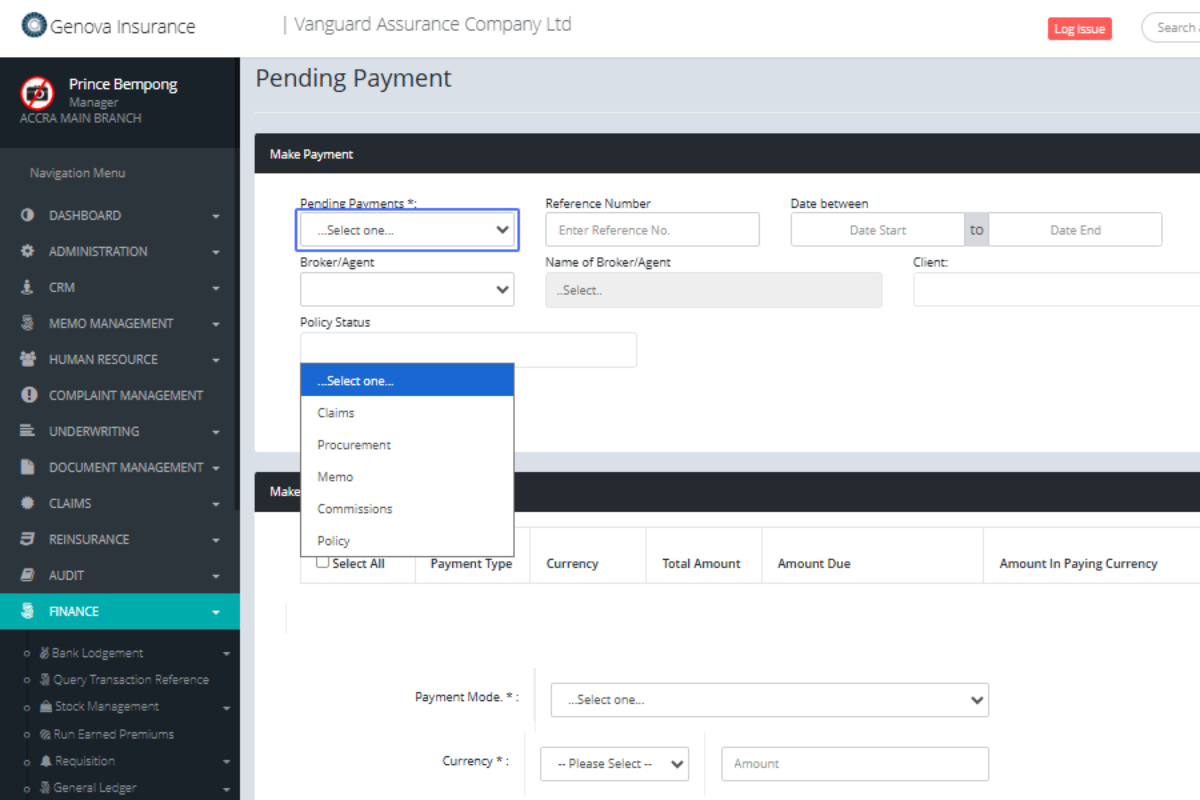The image size is (1200, 800).
Task: Click the Document Management file icon
Action: click(x=28, y=467)
